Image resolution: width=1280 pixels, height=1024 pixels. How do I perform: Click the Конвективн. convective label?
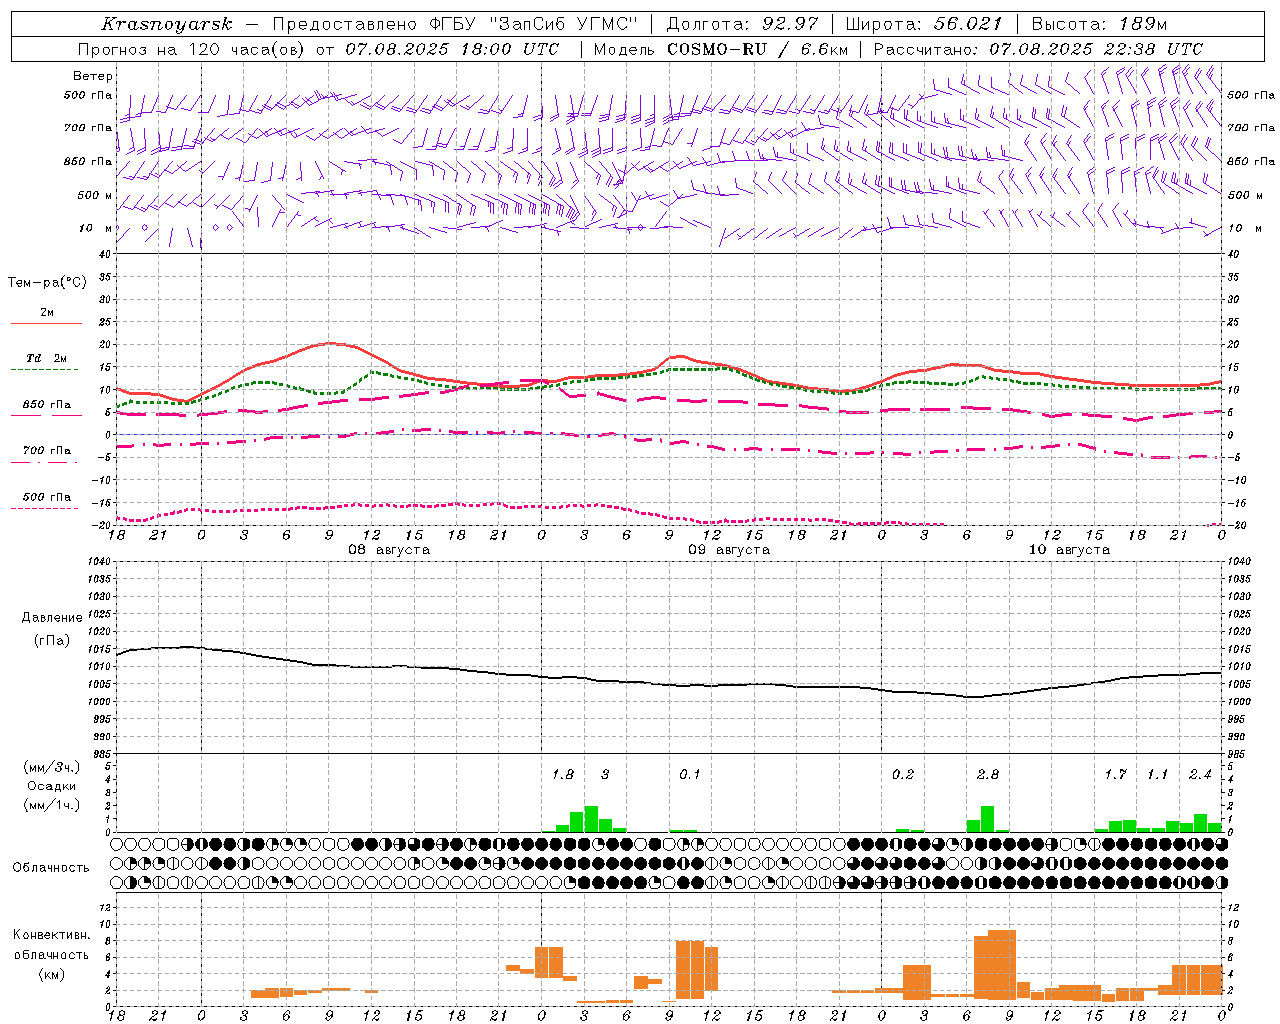coord(52,935)
